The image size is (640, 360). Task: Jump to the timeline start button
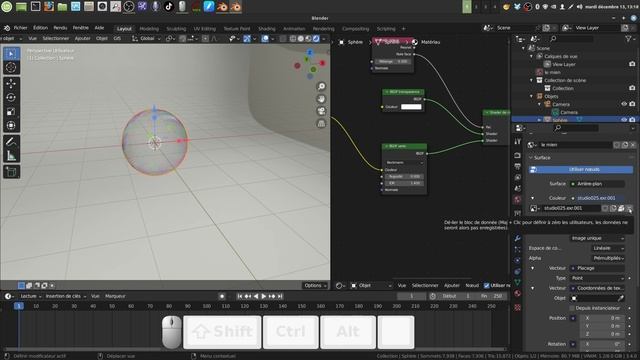(240, 296)
